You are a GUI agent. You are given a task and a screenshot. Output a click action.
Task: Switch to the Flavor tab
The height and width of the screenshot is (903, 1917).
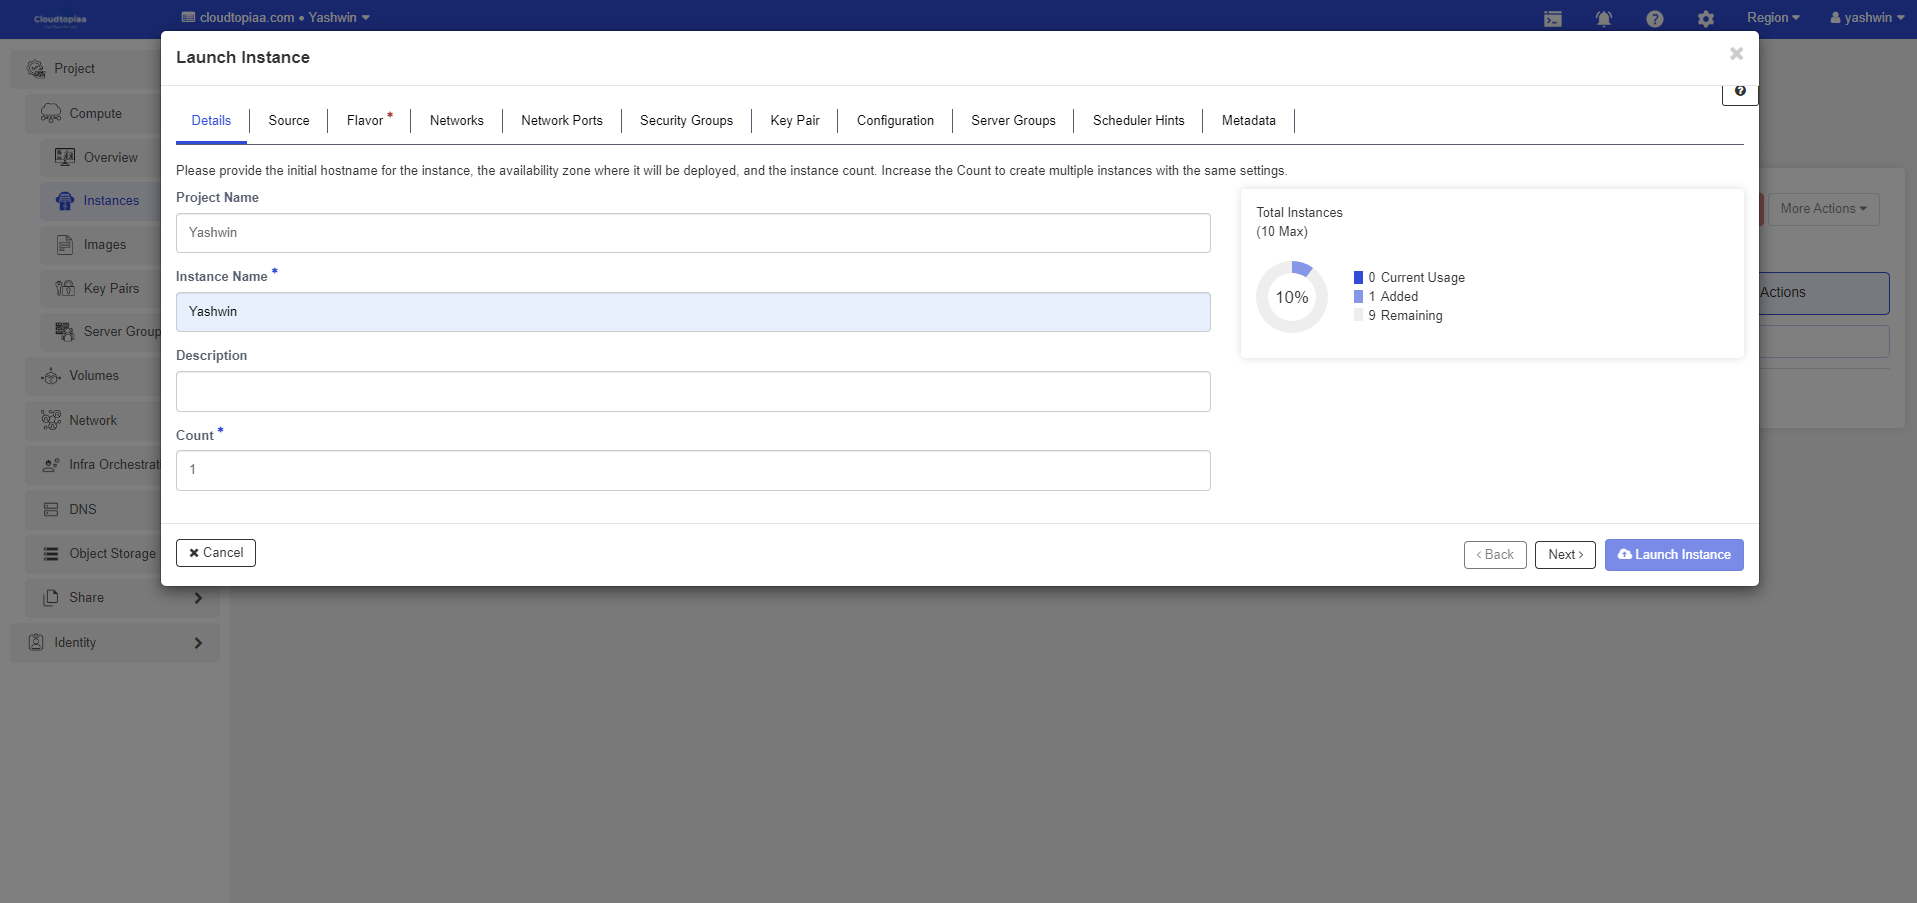click(x=366, y=121)
